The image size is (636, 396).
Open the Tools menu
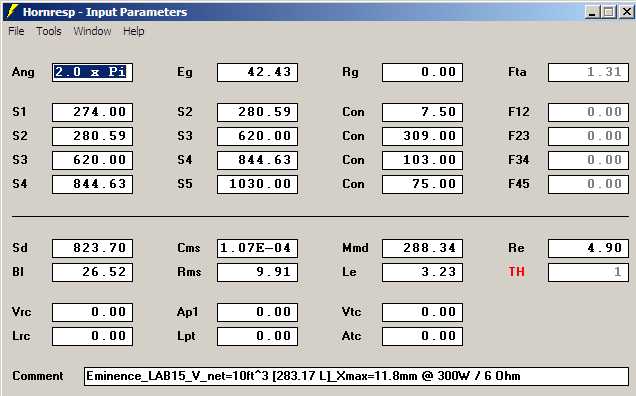[x=49, y=31]
